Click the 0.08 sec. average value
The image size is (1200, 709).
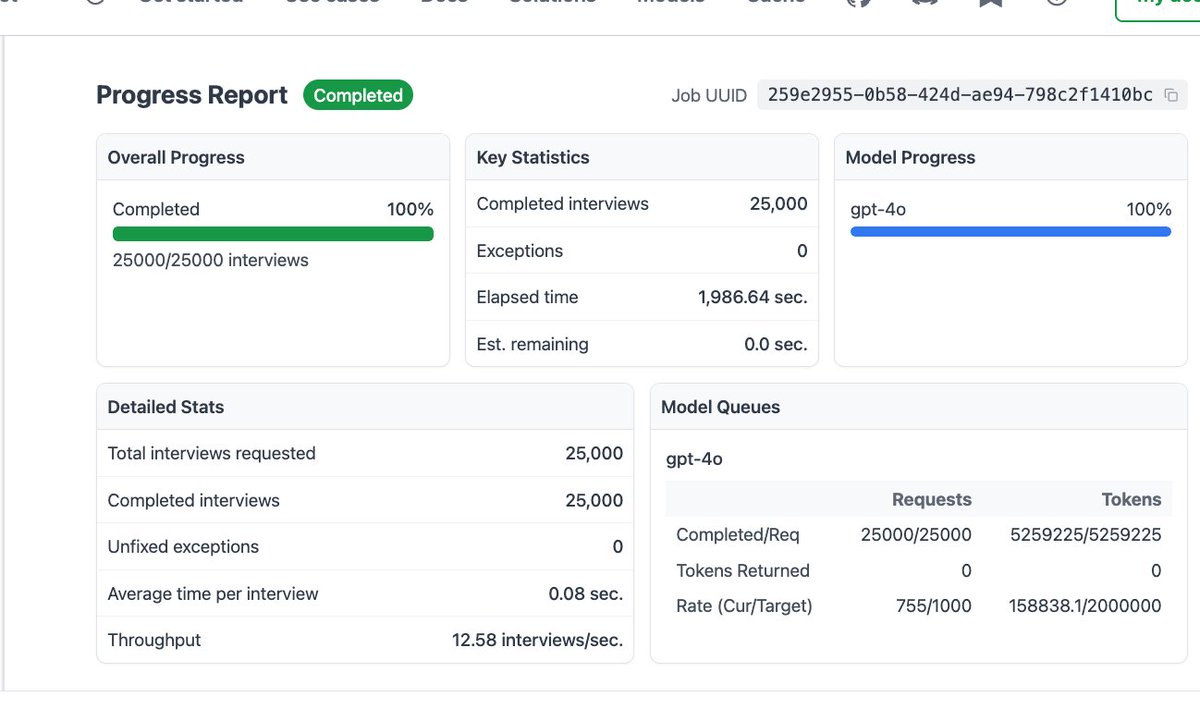tap(585, 593)
